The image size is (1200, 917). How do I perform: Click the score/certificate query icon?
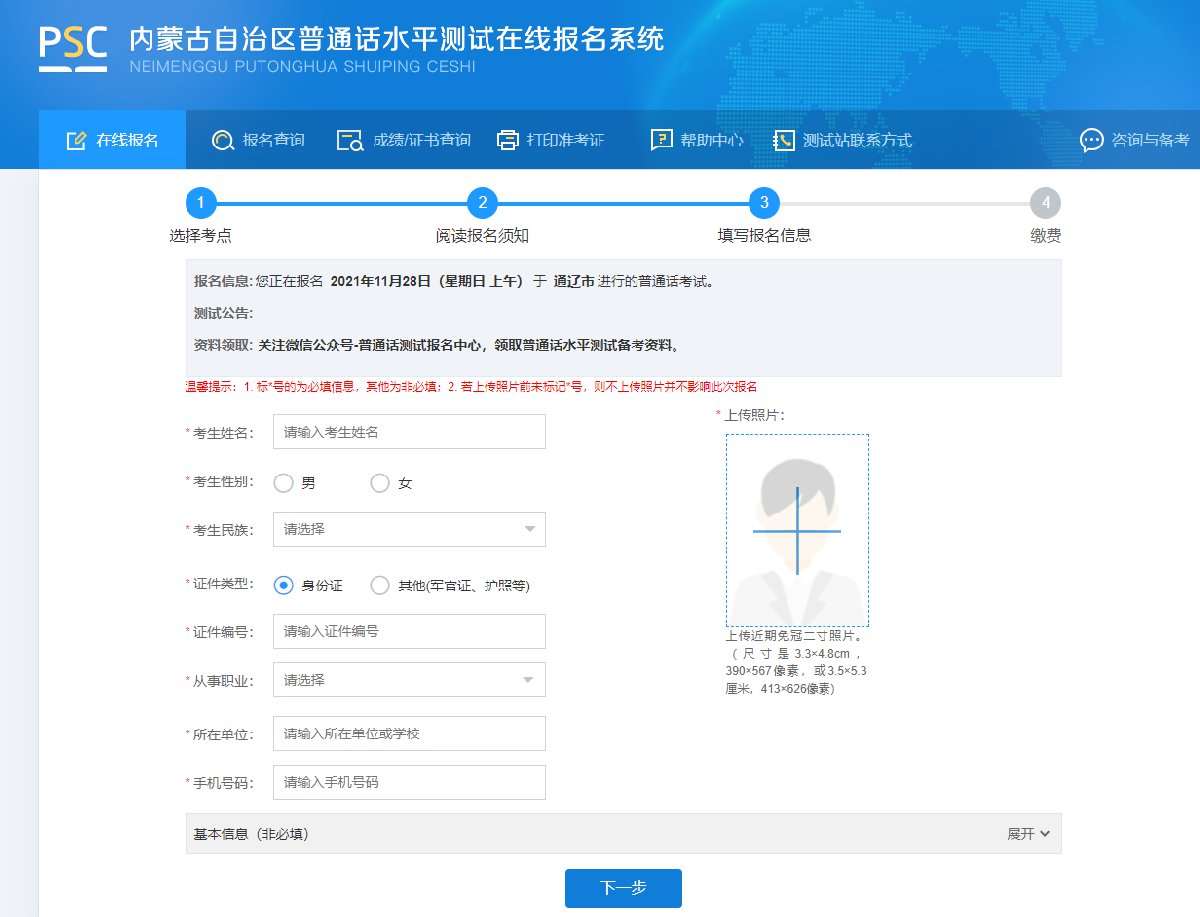click(x=350, y=140)
